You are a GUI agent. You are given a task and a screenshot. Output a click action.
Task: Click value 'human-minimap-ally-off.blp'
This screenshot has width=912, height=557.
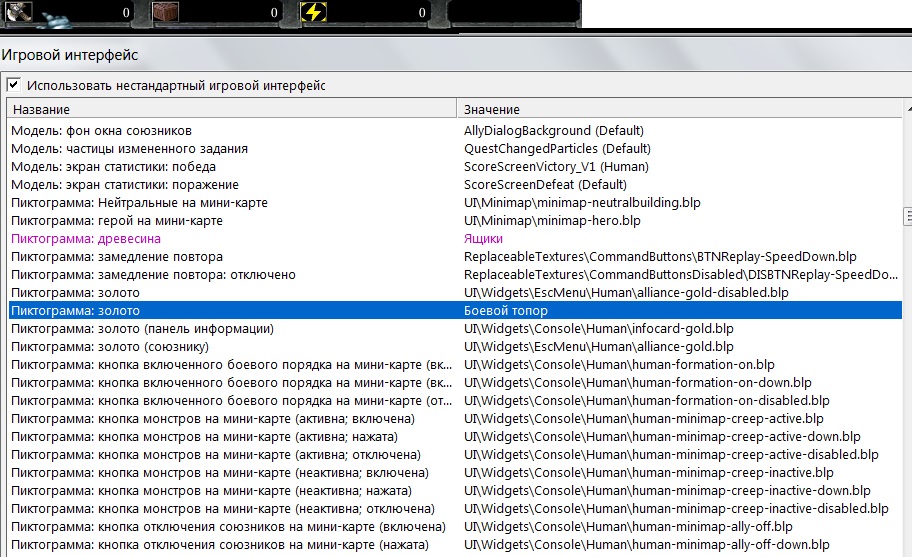[628, 527]
